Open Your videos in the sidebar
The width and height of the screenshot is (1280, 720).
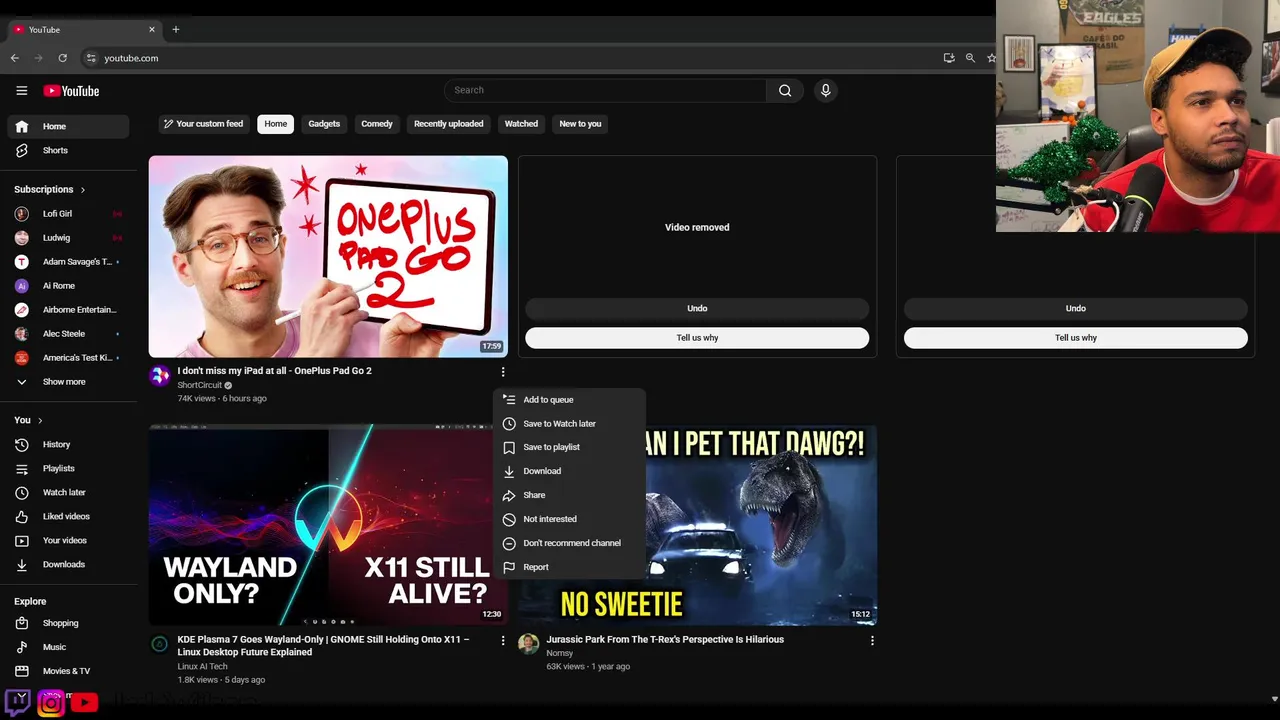[68, 540]
